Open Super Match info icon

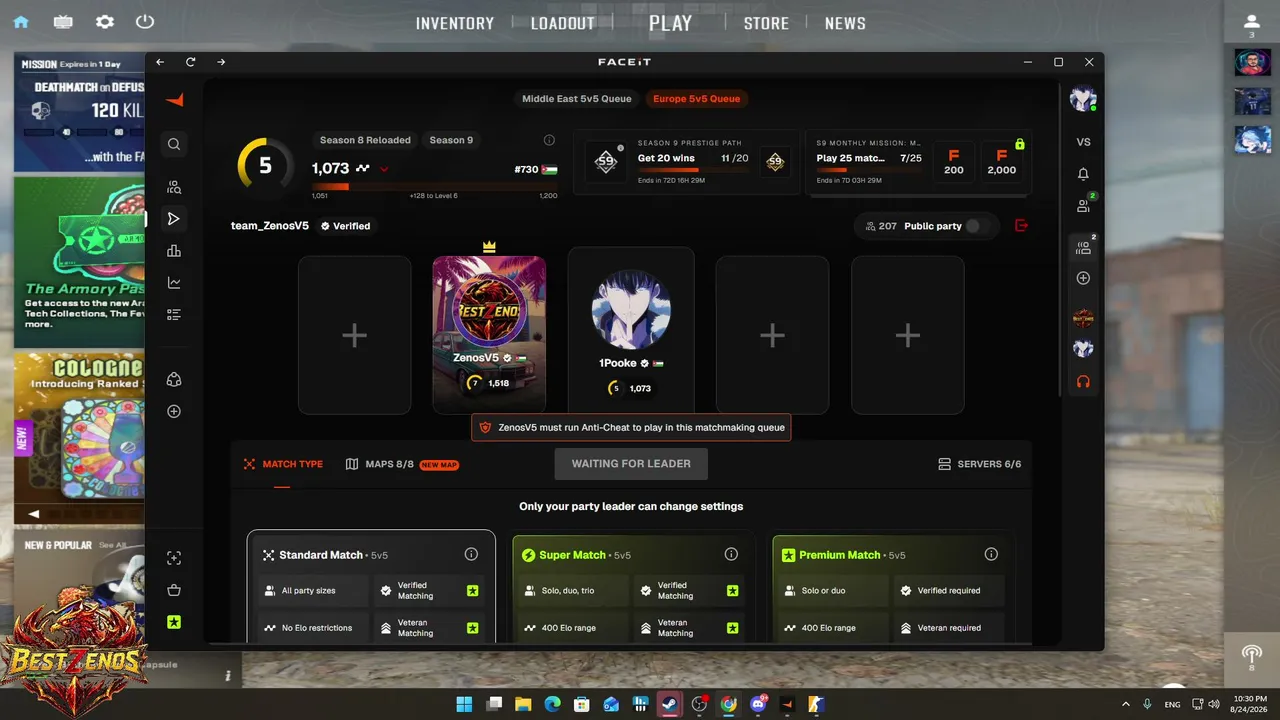point(731,554)
